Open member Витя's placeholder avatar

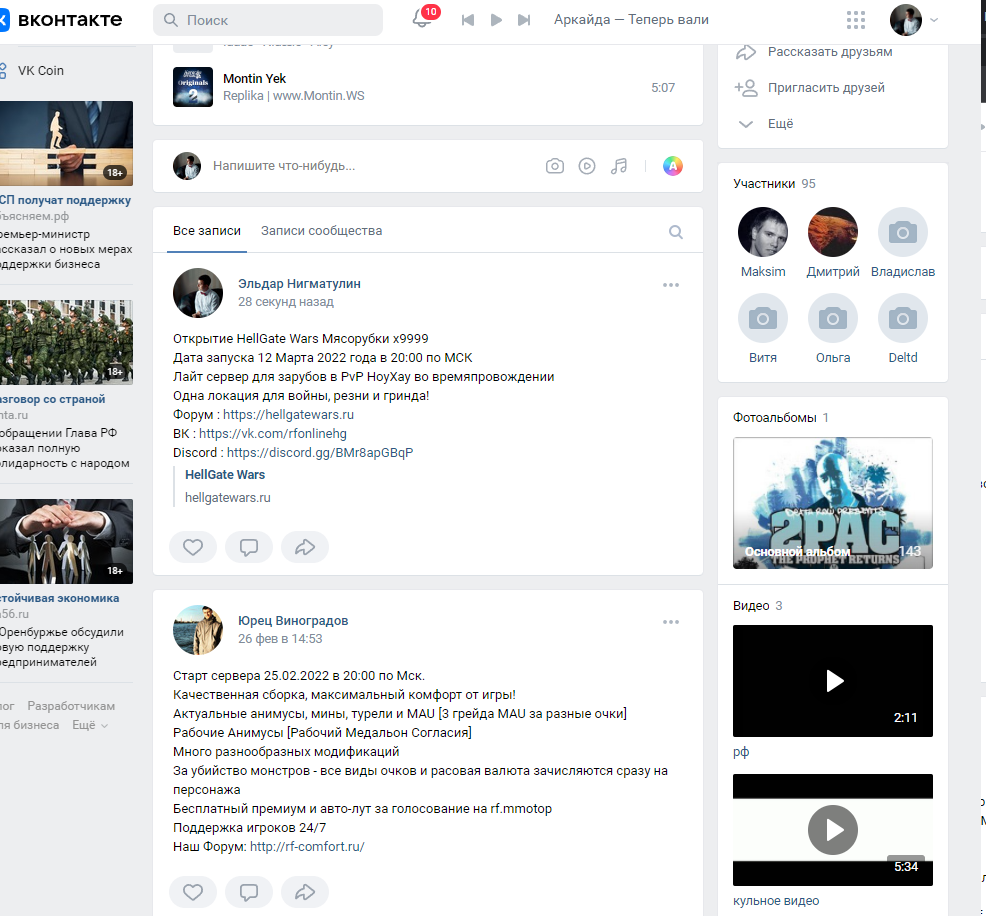[x=763, y=318]
